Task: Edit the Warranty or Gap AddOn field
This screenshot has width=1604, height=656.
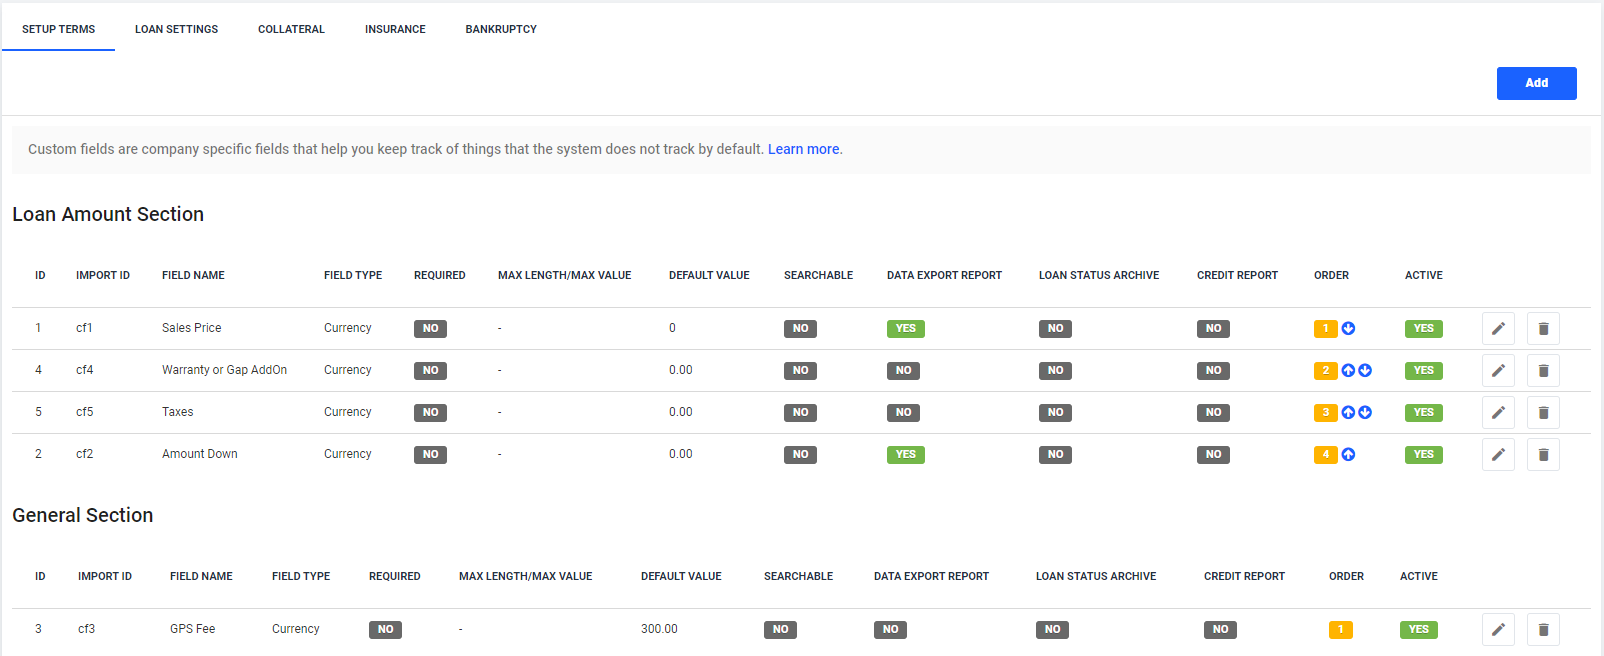Action: point(1498,370)
